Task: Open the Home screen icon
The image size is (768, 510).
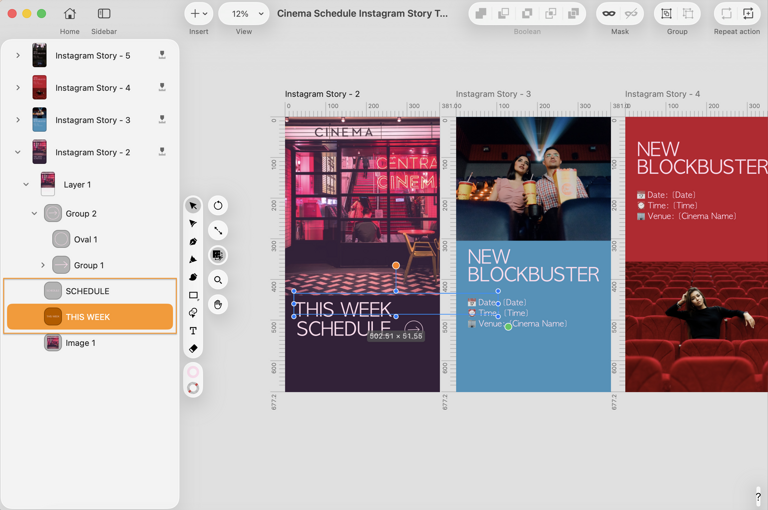Action: point(70,14)
